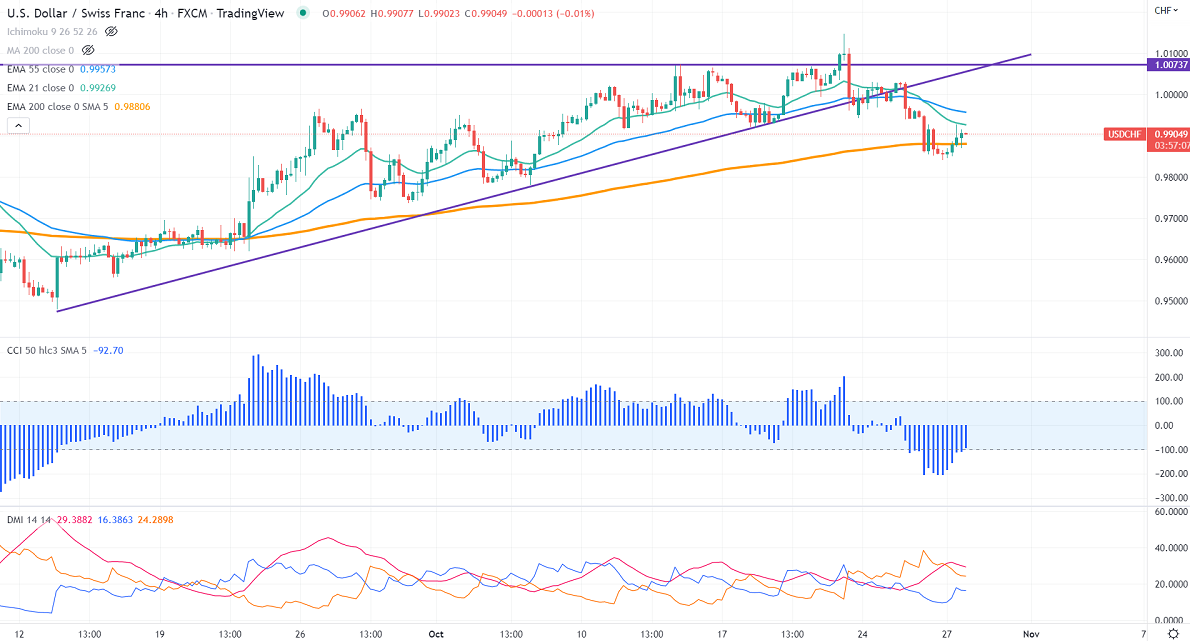The height and width of the screenshot is (641, 1190).
Task: Click the DMI value 24.2898
Action: (x=156, y=520)
